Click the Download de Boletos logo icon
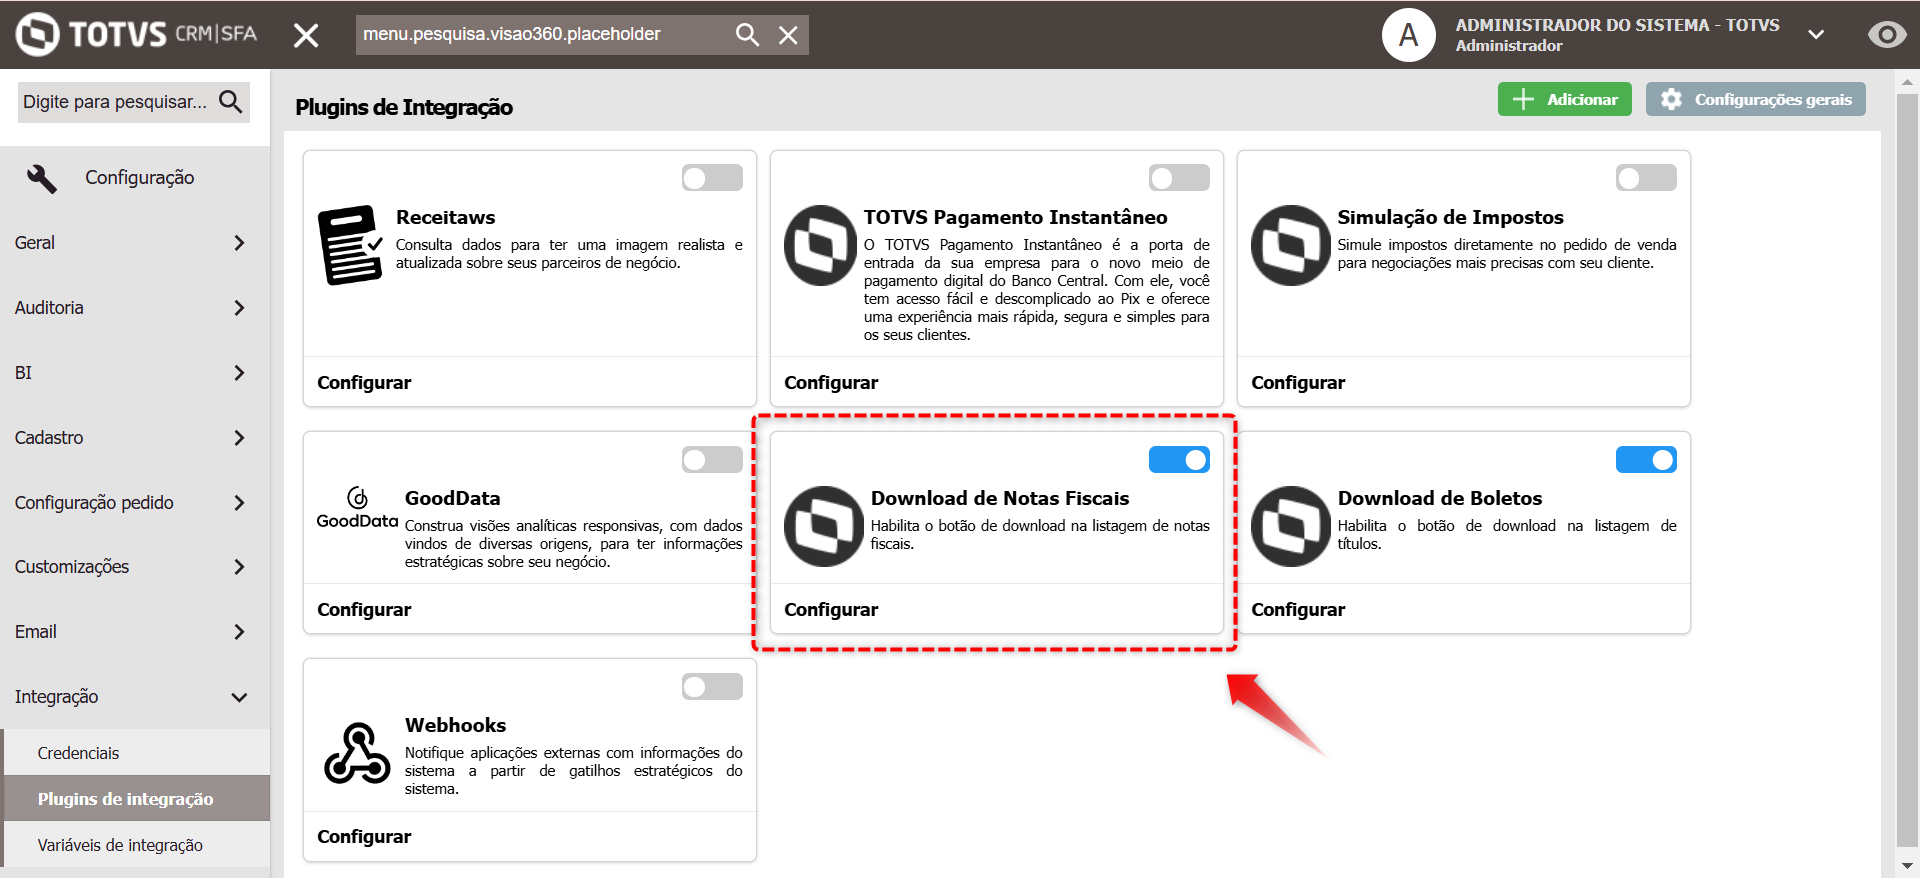Image resolution: width=1920 pixels, height=878 pixels. (1291, 526)
